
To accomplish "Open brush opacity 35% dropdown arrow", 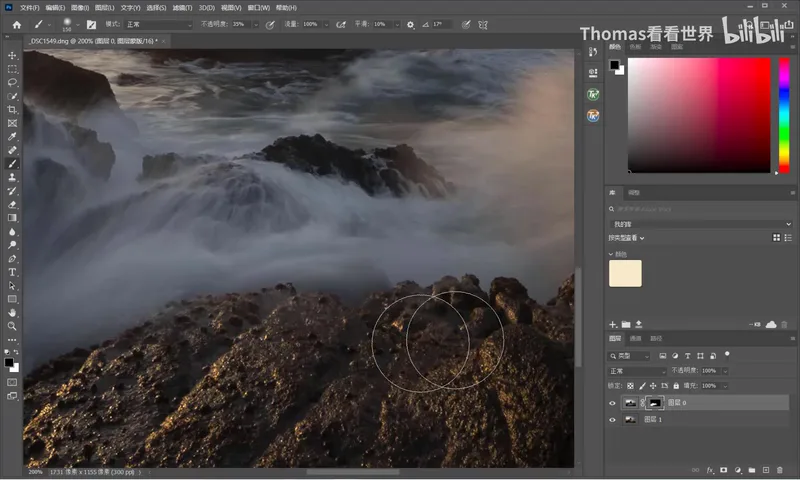I will click(x=256, y=24).
